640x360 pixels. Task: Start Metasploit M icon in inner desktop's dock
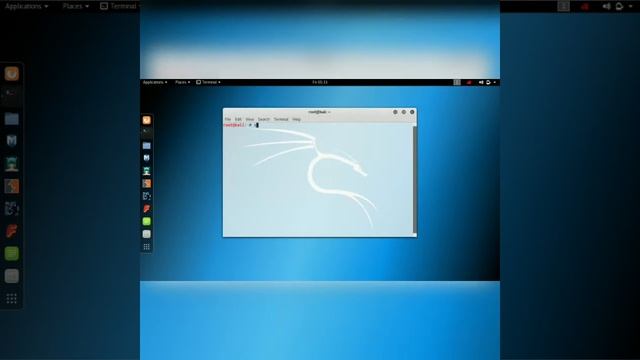point(147,158)
